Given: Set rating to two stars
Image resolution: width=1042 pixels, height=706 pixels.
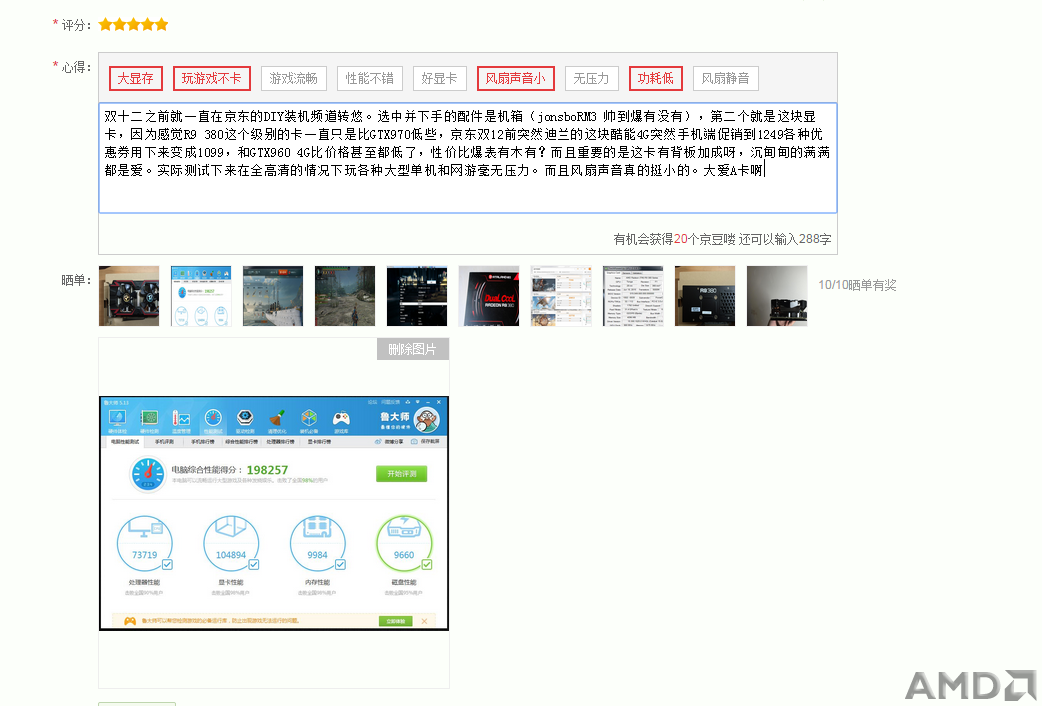Looking at the screenshot, I should [119, 25].
